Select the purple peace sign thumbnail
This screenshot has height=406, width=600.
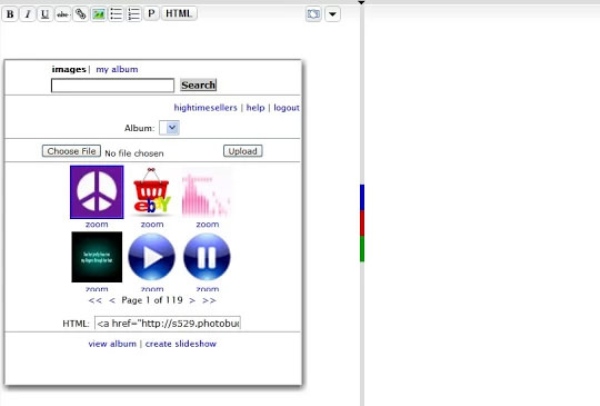point(97,192)
